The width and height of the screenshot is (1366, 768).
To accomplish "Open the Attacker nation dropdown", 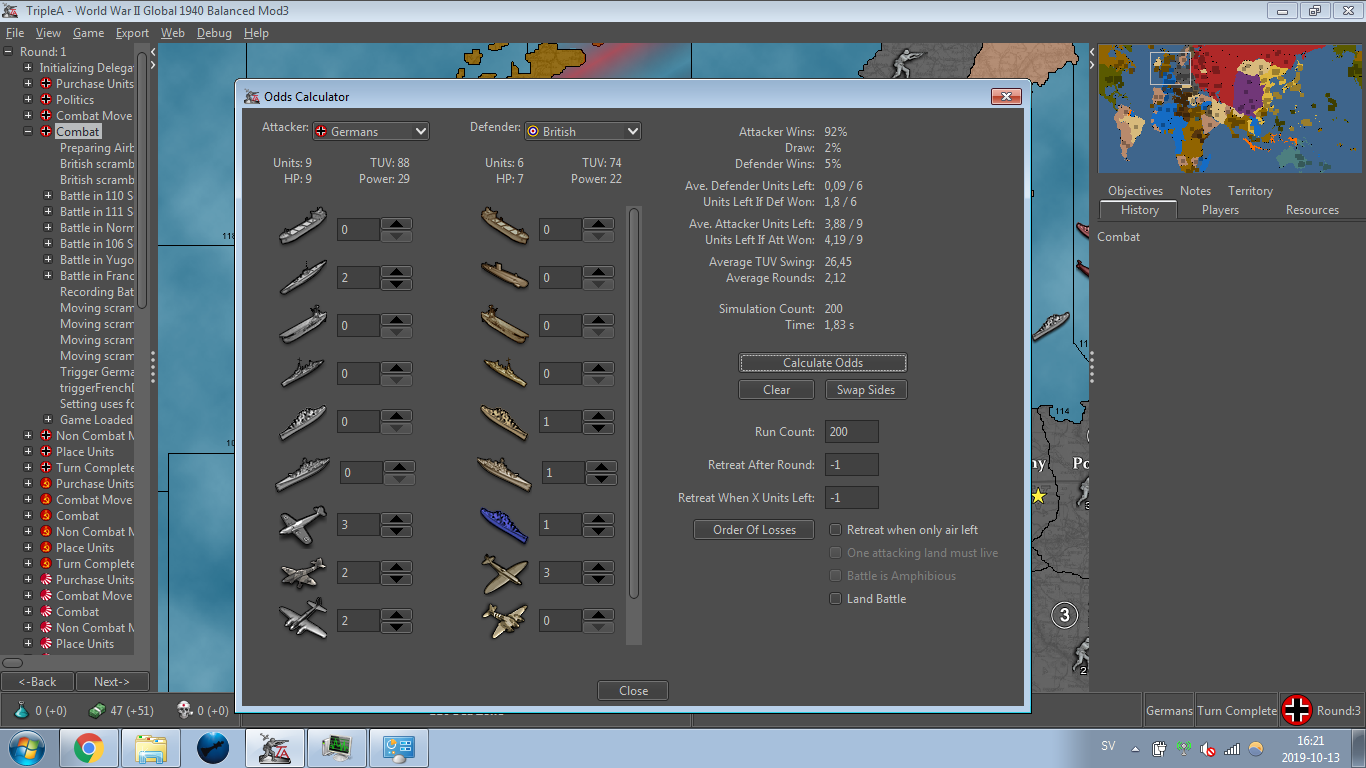I will [370, 131].
